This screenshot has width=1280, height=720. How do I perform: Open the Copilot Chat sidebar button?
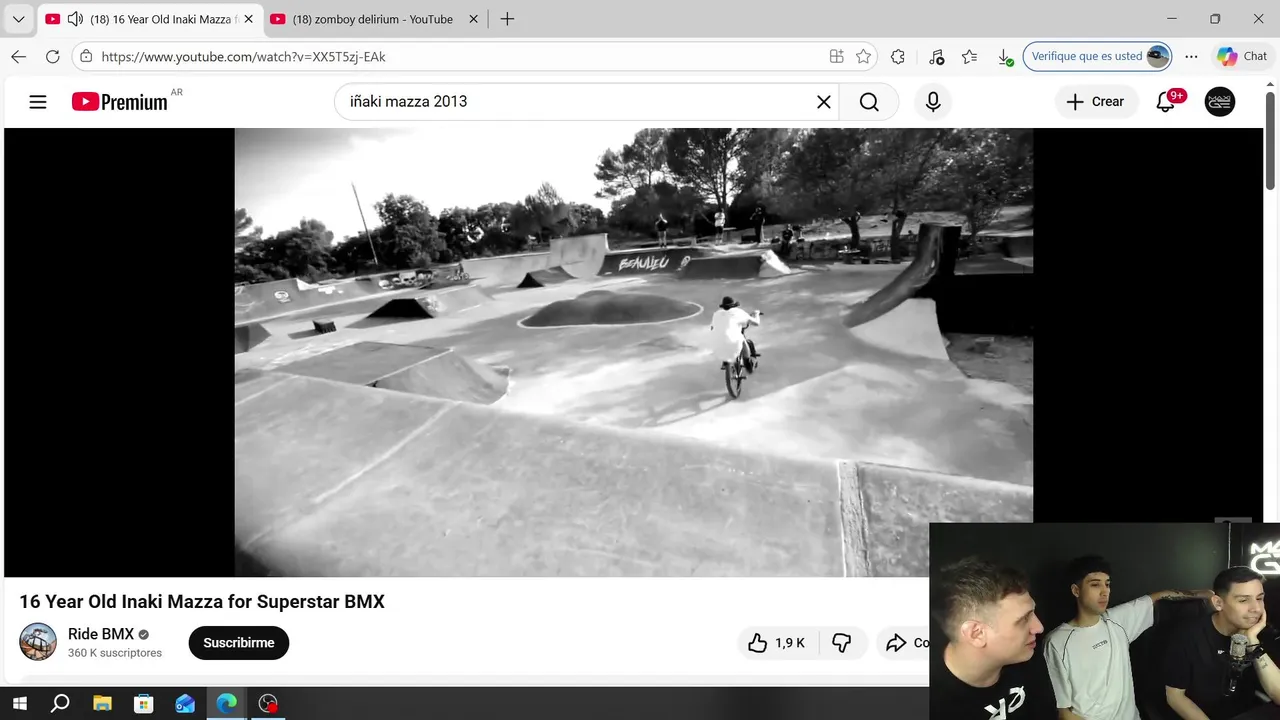(x=1241, y=57)
